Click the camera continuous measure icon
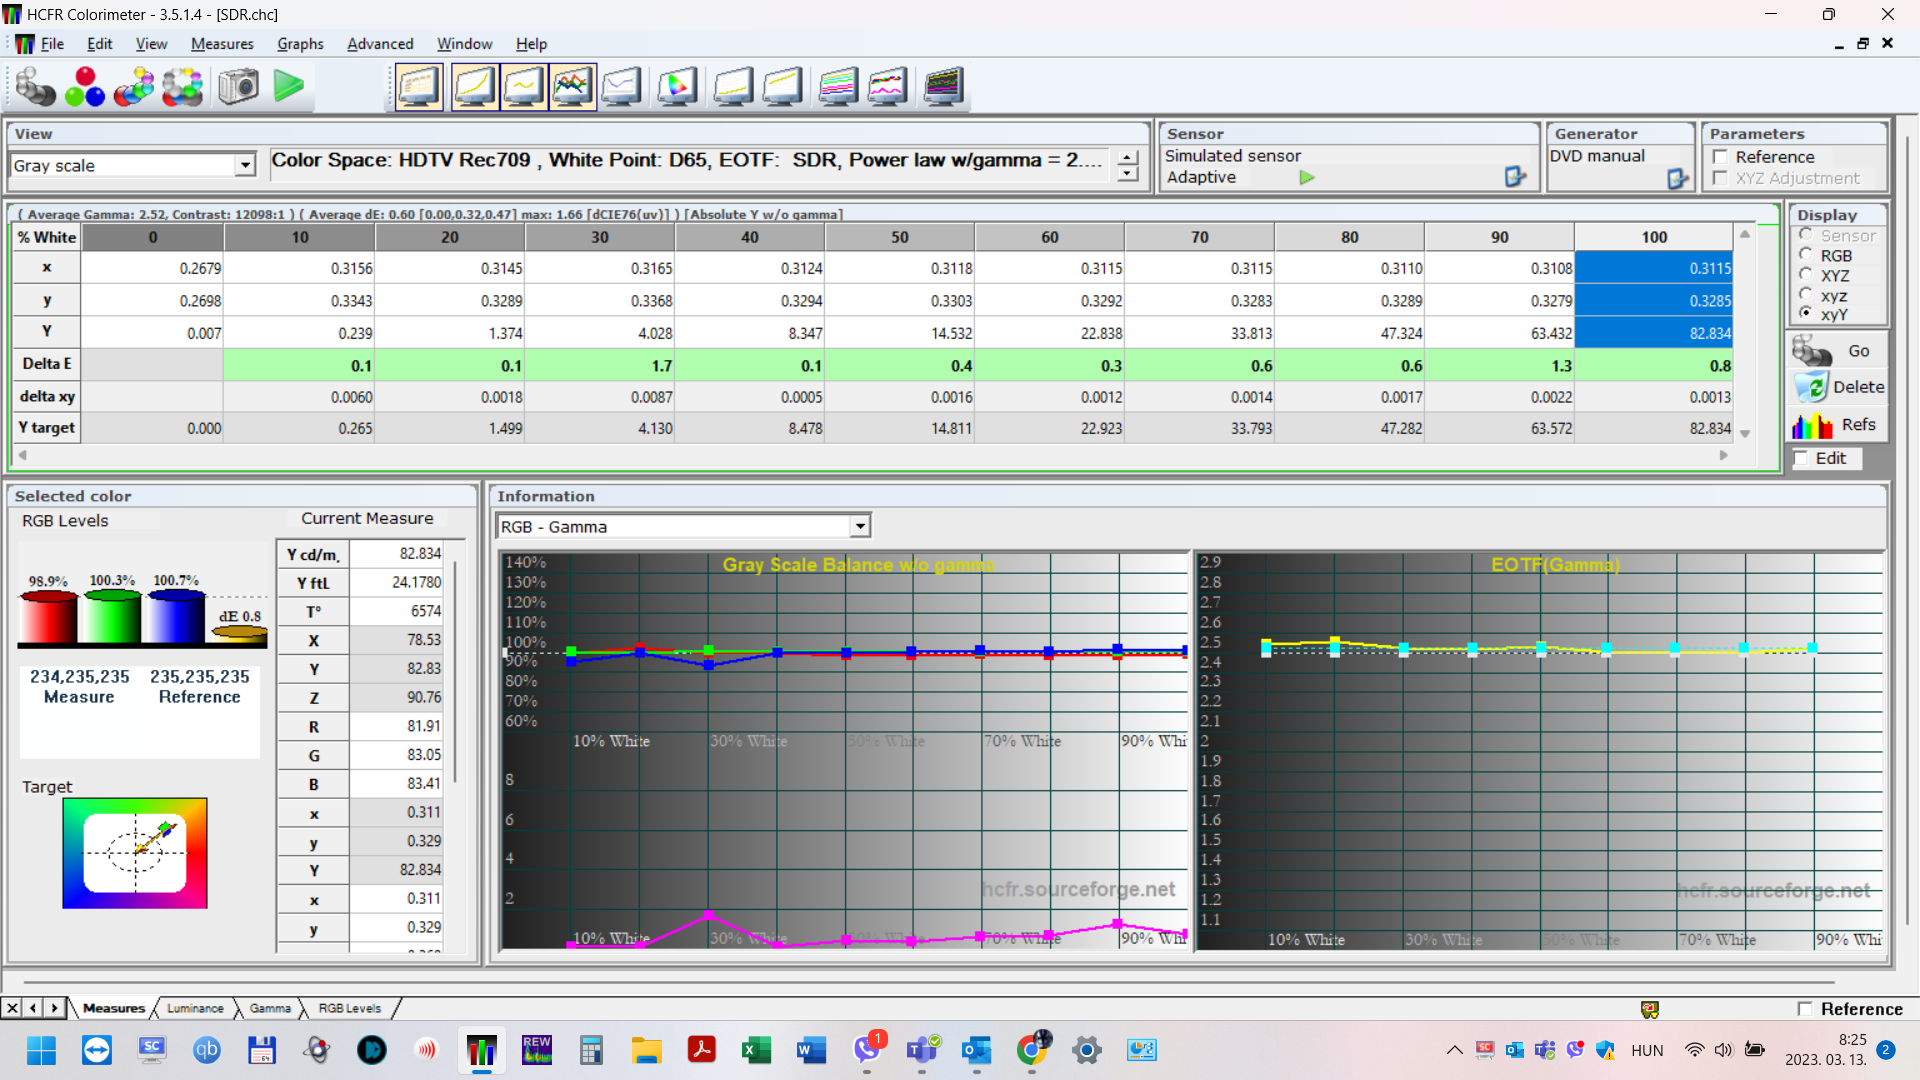Viewport: 1920px width, 1080px height. 239,87
